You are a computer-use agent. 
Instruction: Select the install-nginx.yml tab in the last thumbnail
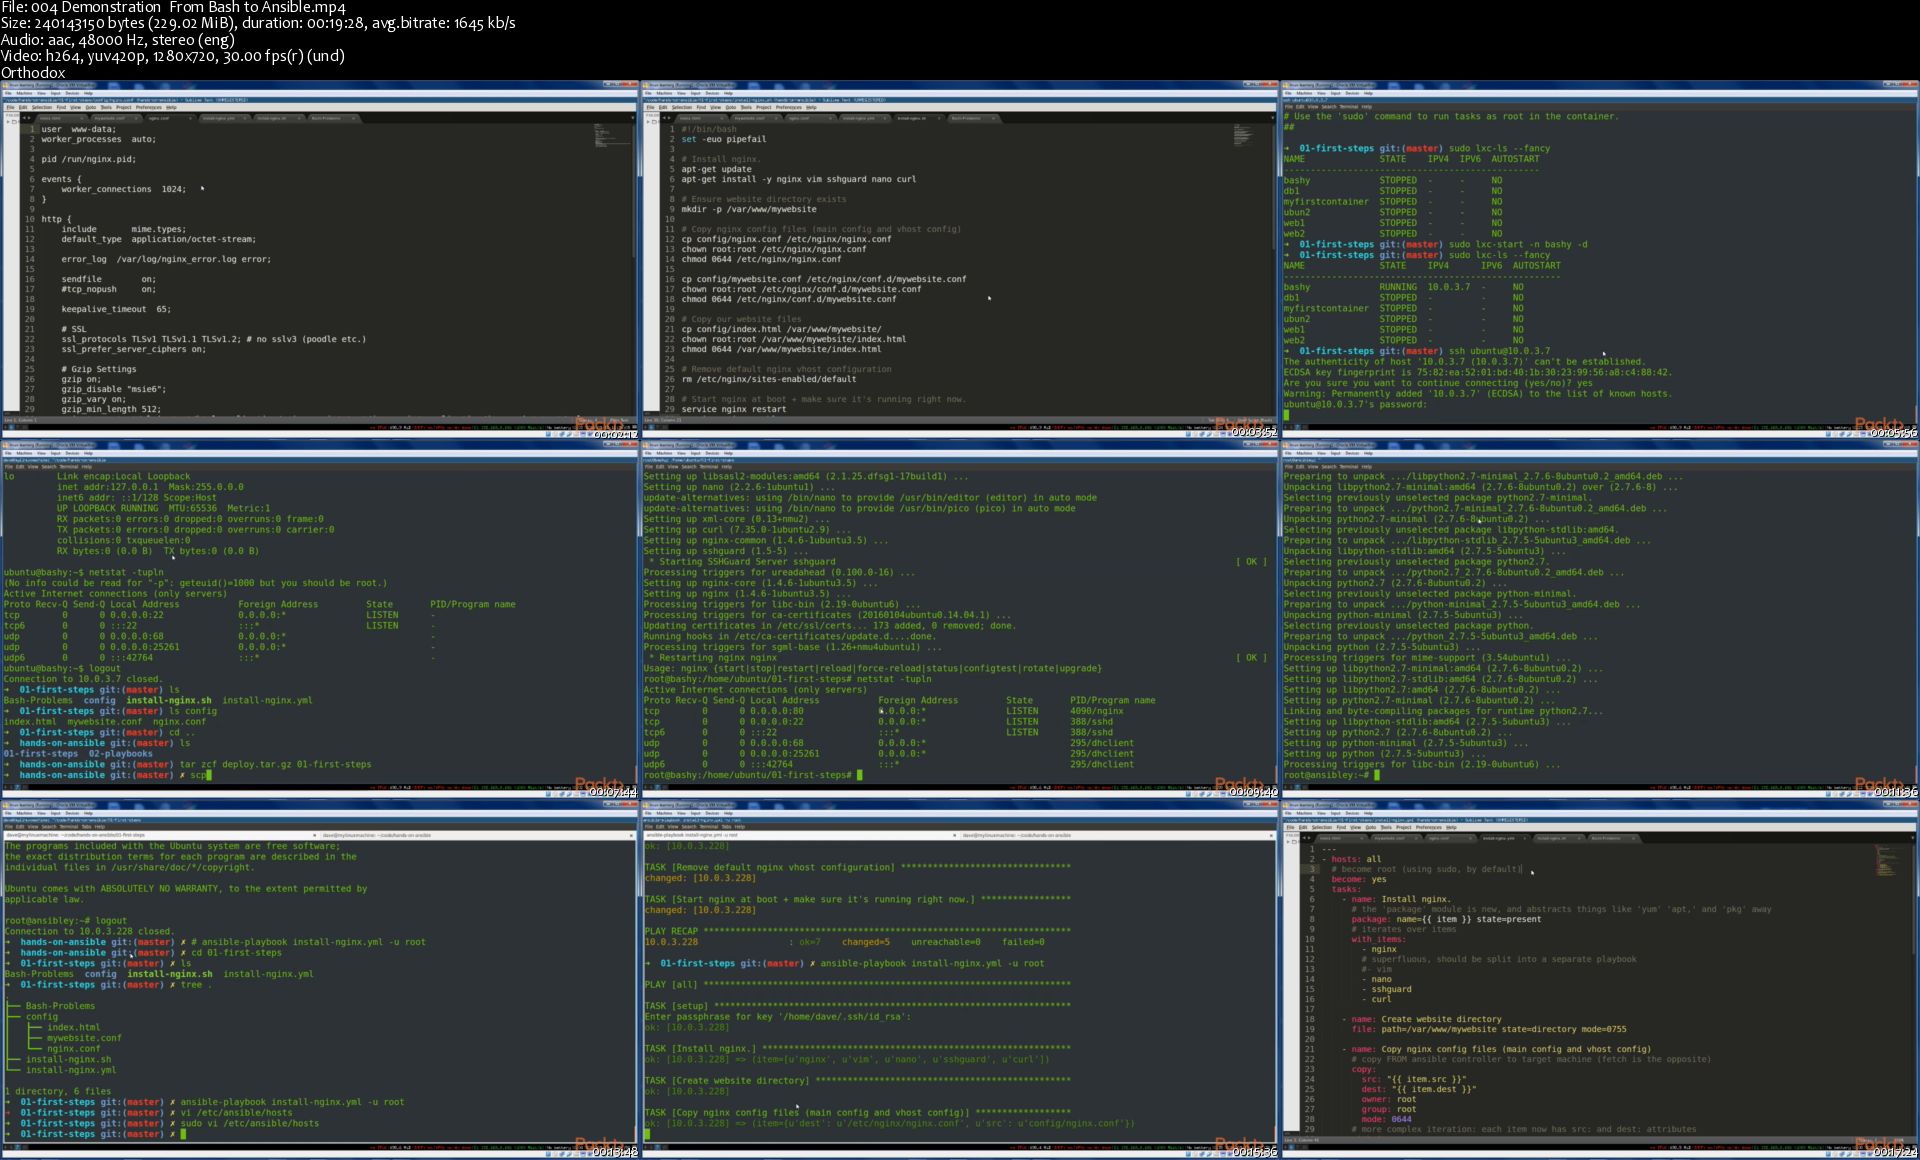[x=1498, y=838]
